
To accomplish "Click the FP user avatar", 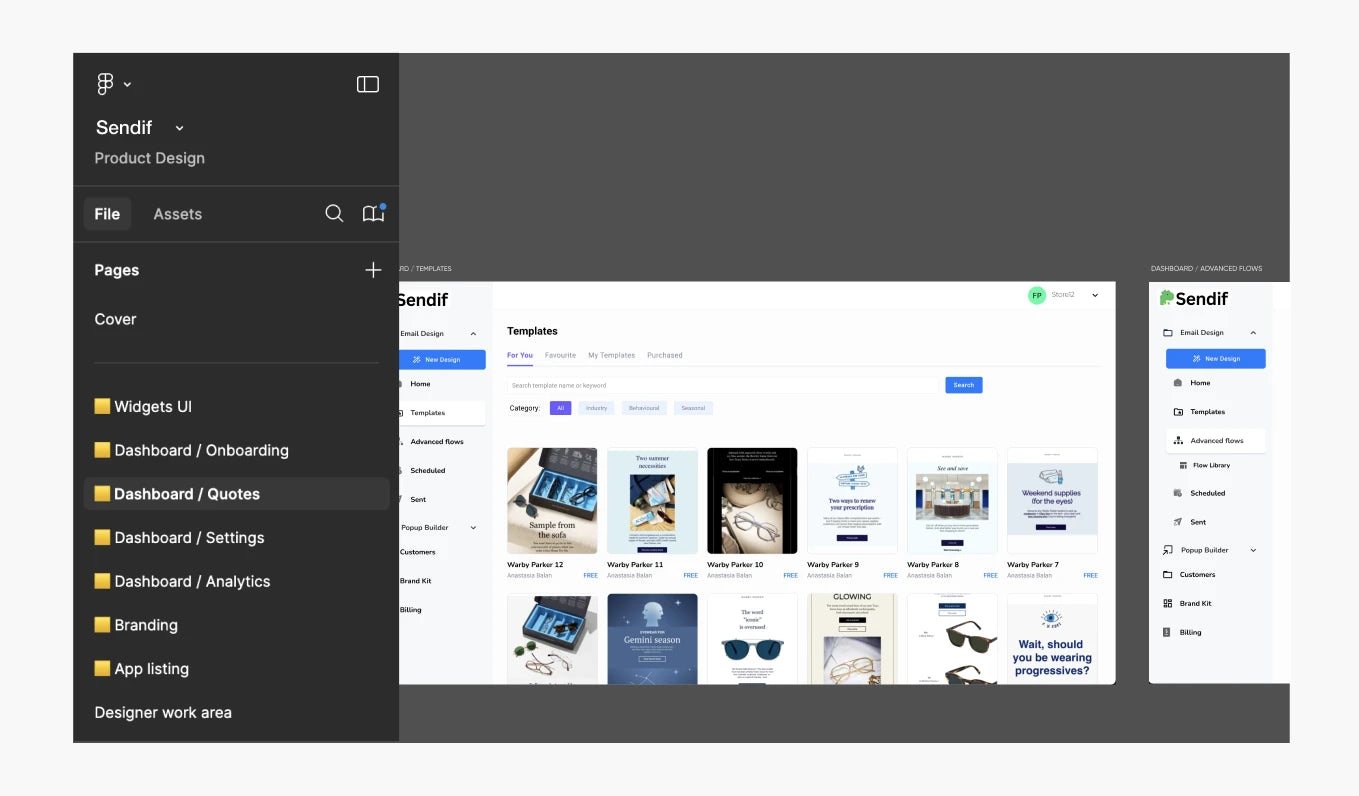I will (x=1037, y=295).
